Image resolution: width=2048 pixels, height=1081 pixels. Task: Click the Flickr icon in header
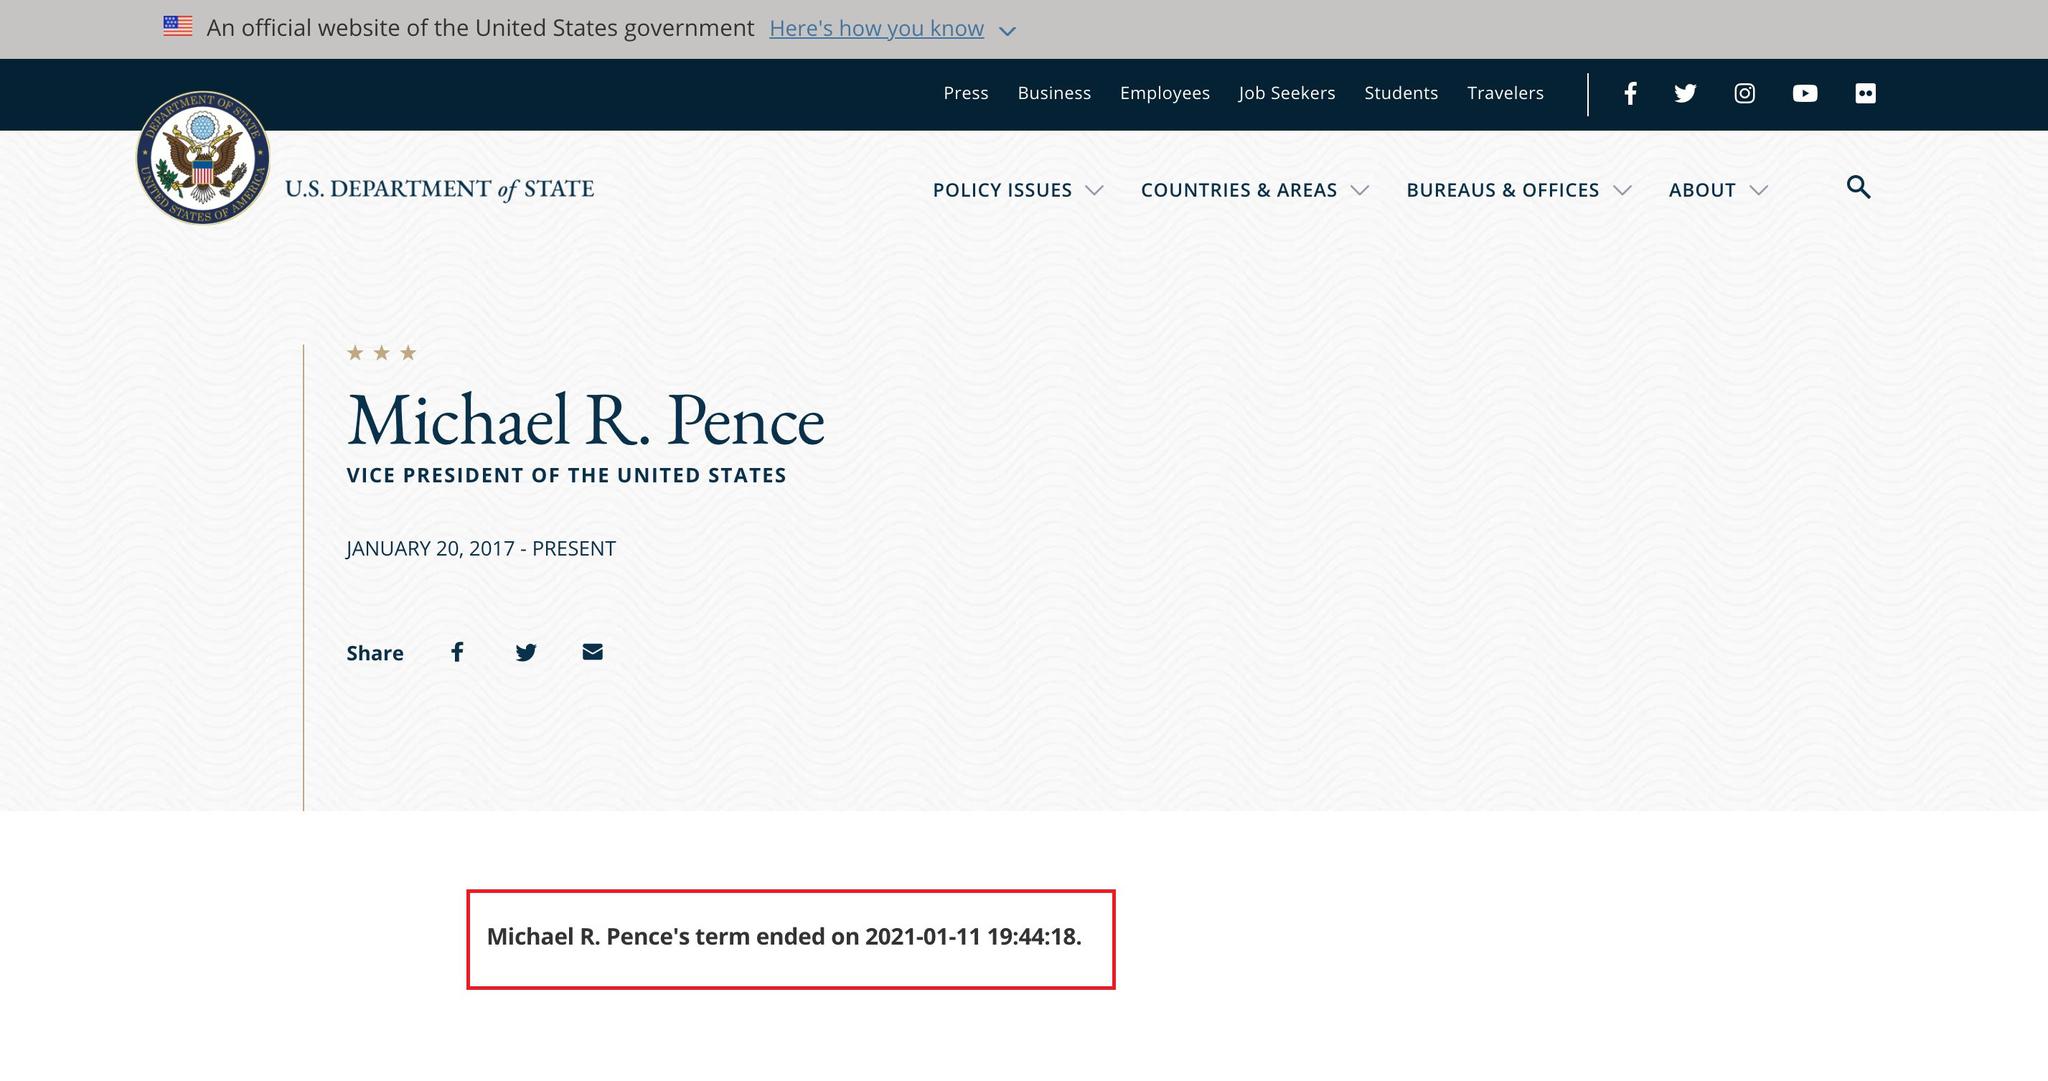(1865, 92)
